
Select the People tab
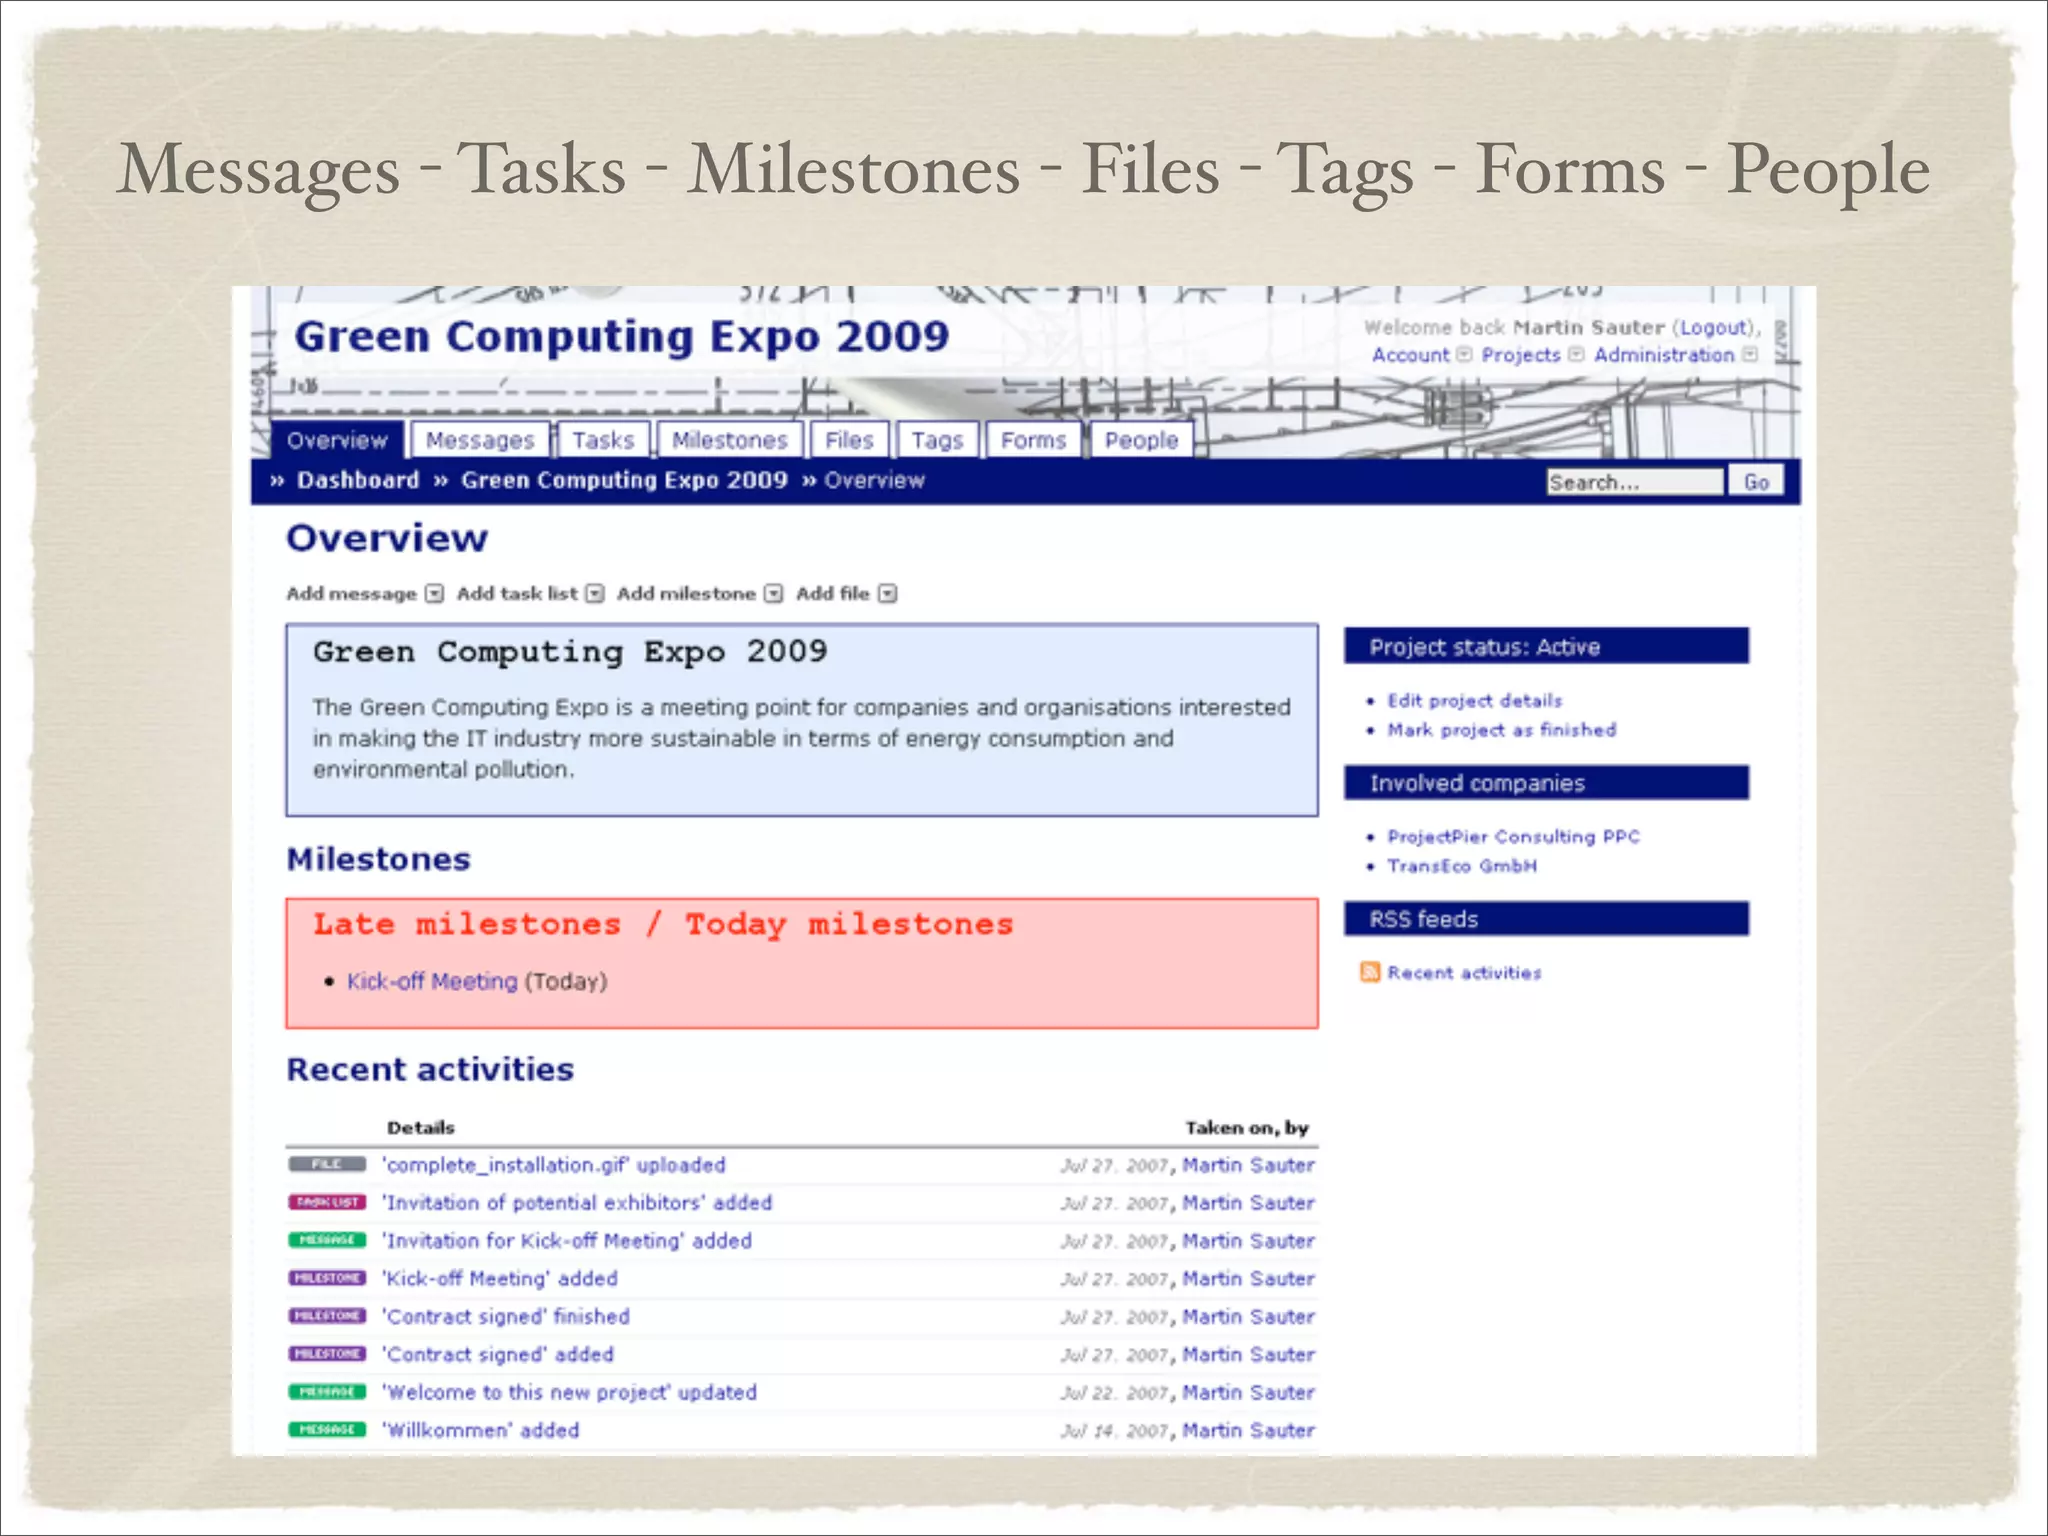pyautogui.click(x=1141, y=440)
